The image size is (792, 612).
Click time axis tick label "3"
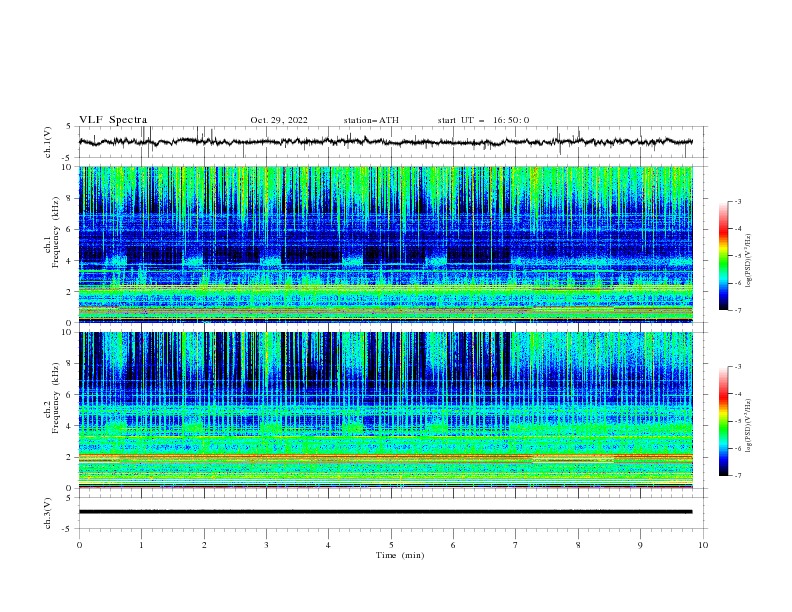(x=266, y=545)
